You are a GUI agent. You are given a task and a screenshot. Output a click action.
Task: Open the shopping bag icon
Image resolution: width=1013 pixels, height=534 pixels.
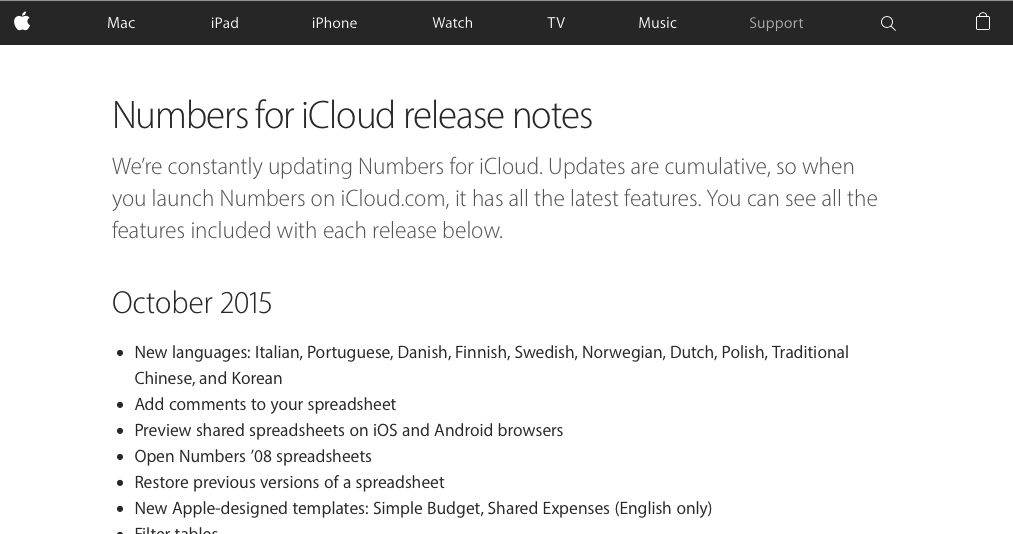(983, 22)
